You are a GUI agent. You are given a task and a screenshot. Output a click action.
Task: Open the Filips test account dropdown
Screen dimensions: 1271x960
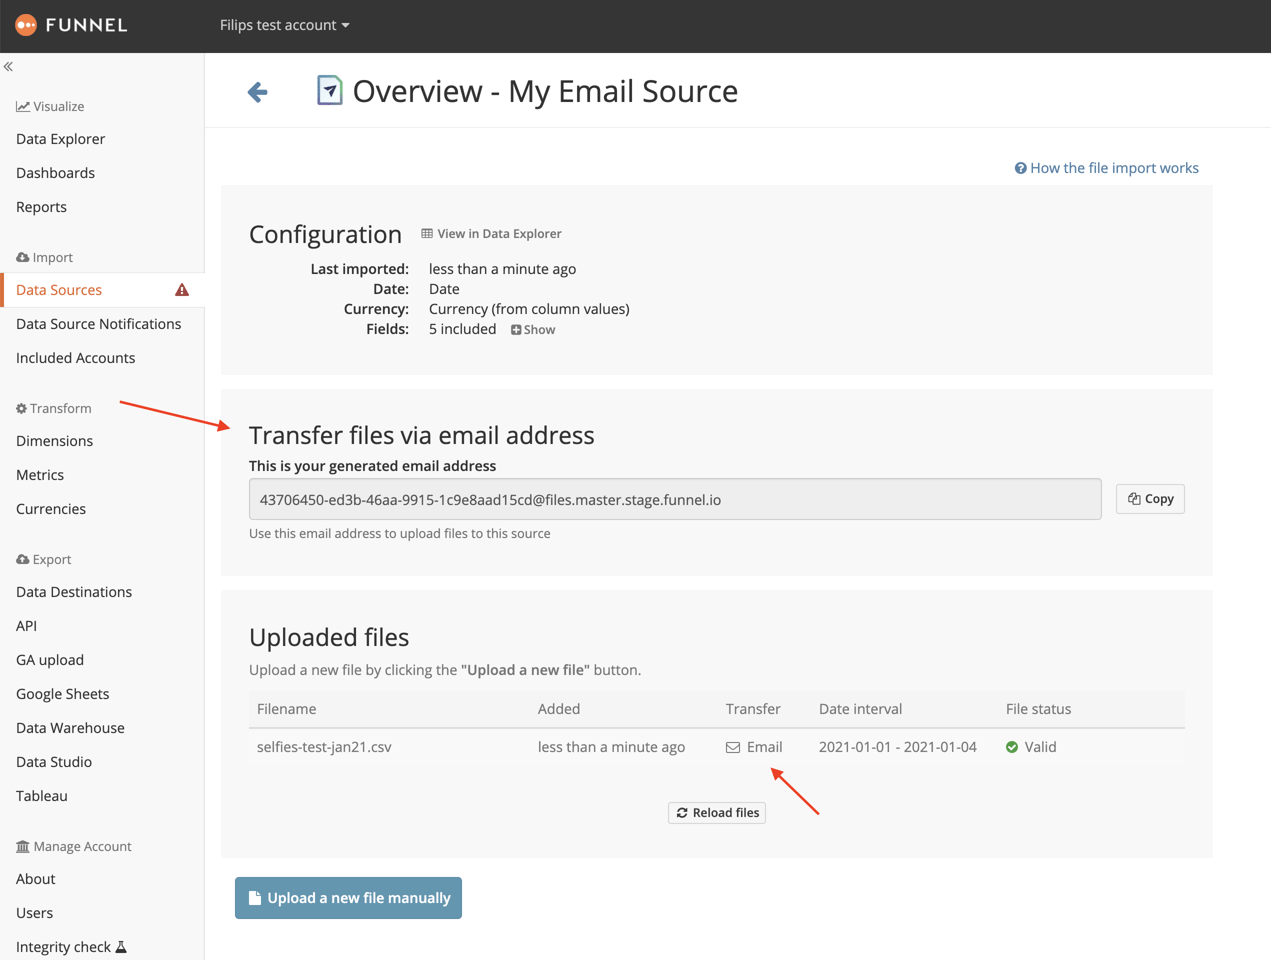284,26
